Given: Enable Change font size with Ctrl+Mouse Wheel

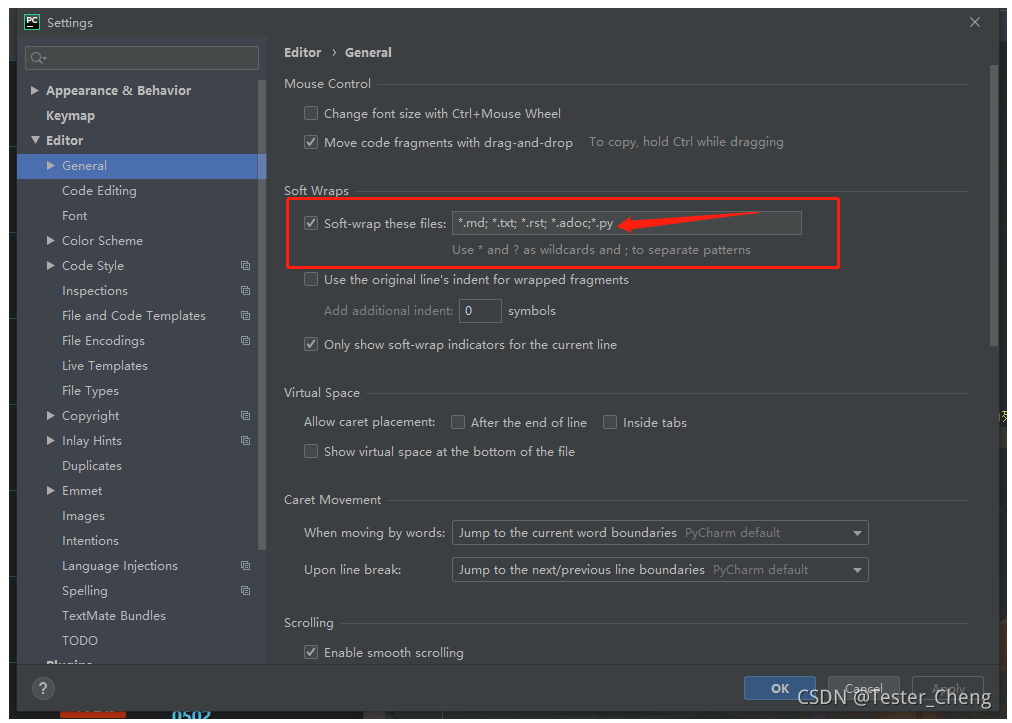Looking at the screenshot, I should pyautogui.click(x=311, y=114).
